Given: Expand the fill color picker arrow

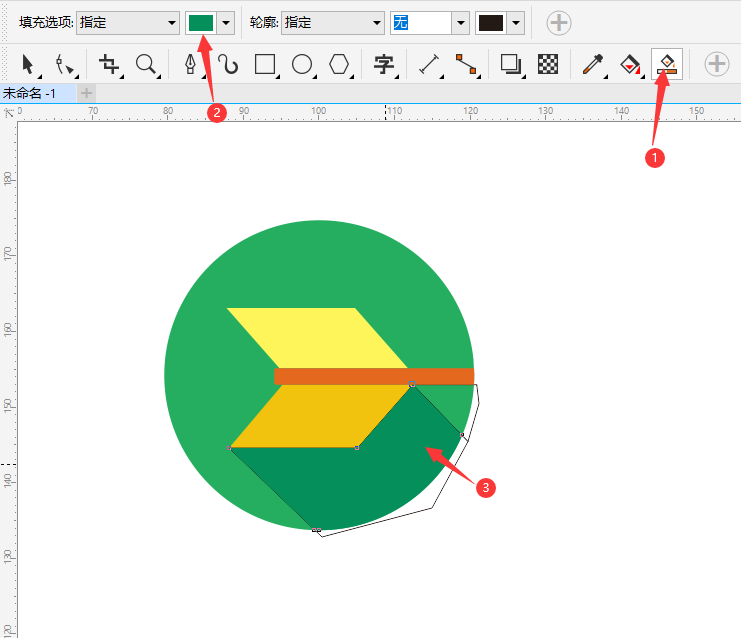Looking at the screenshot, I should click(226, 23).
